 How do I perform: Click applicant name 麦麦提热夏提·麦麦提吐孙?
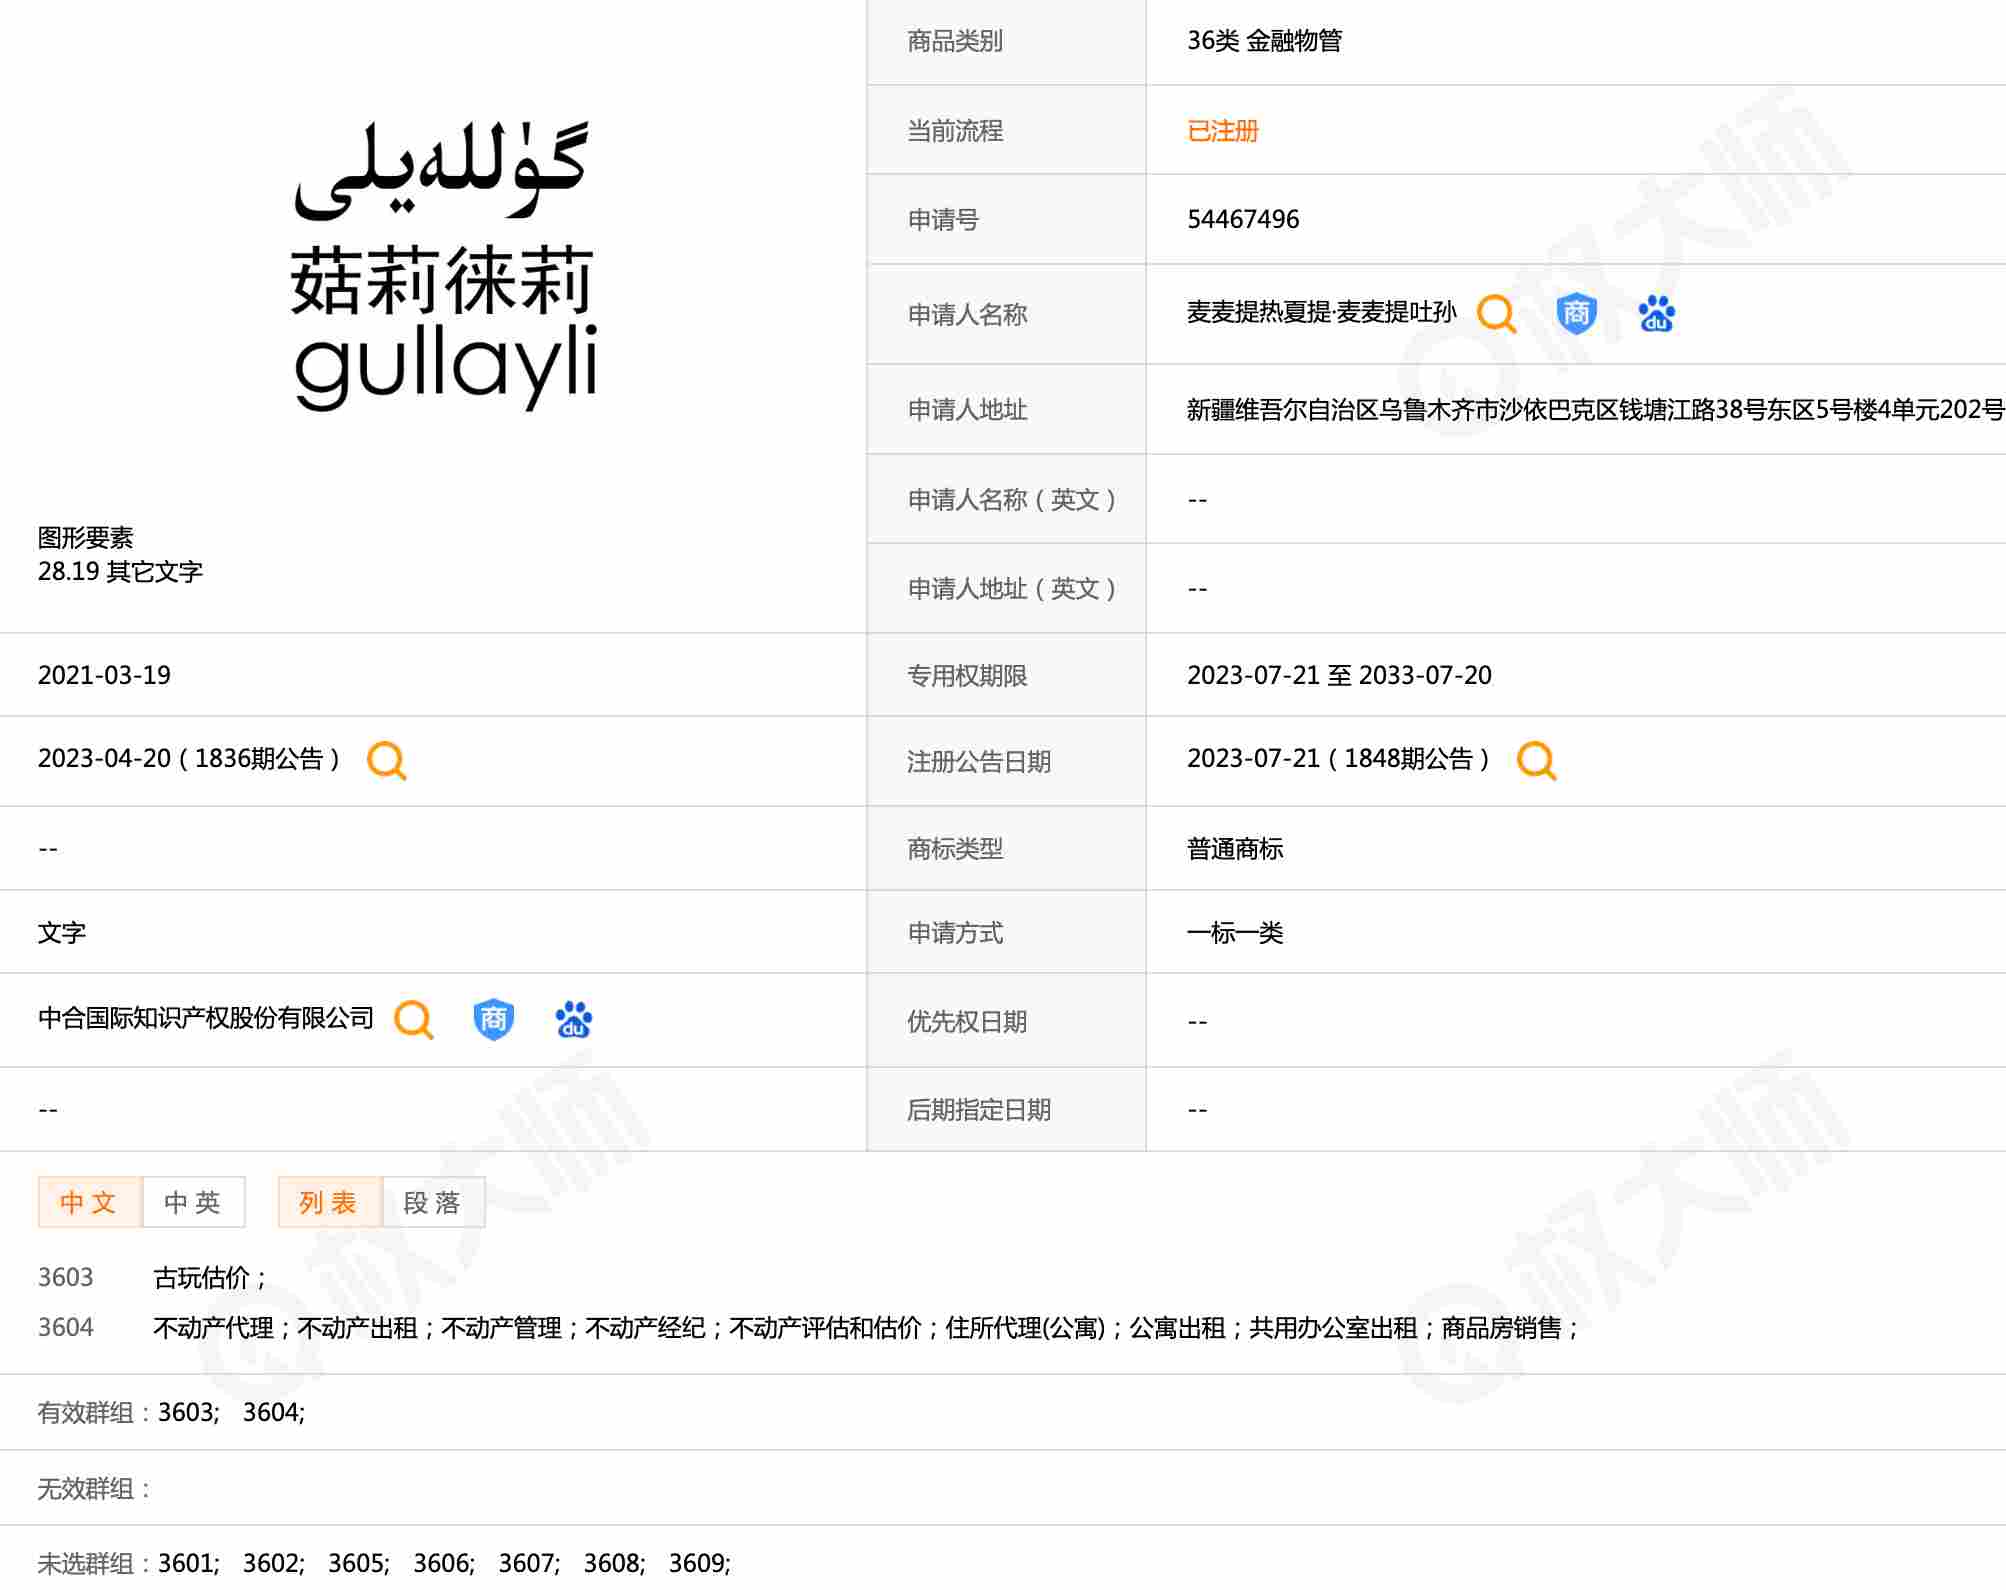(1320, 313)
